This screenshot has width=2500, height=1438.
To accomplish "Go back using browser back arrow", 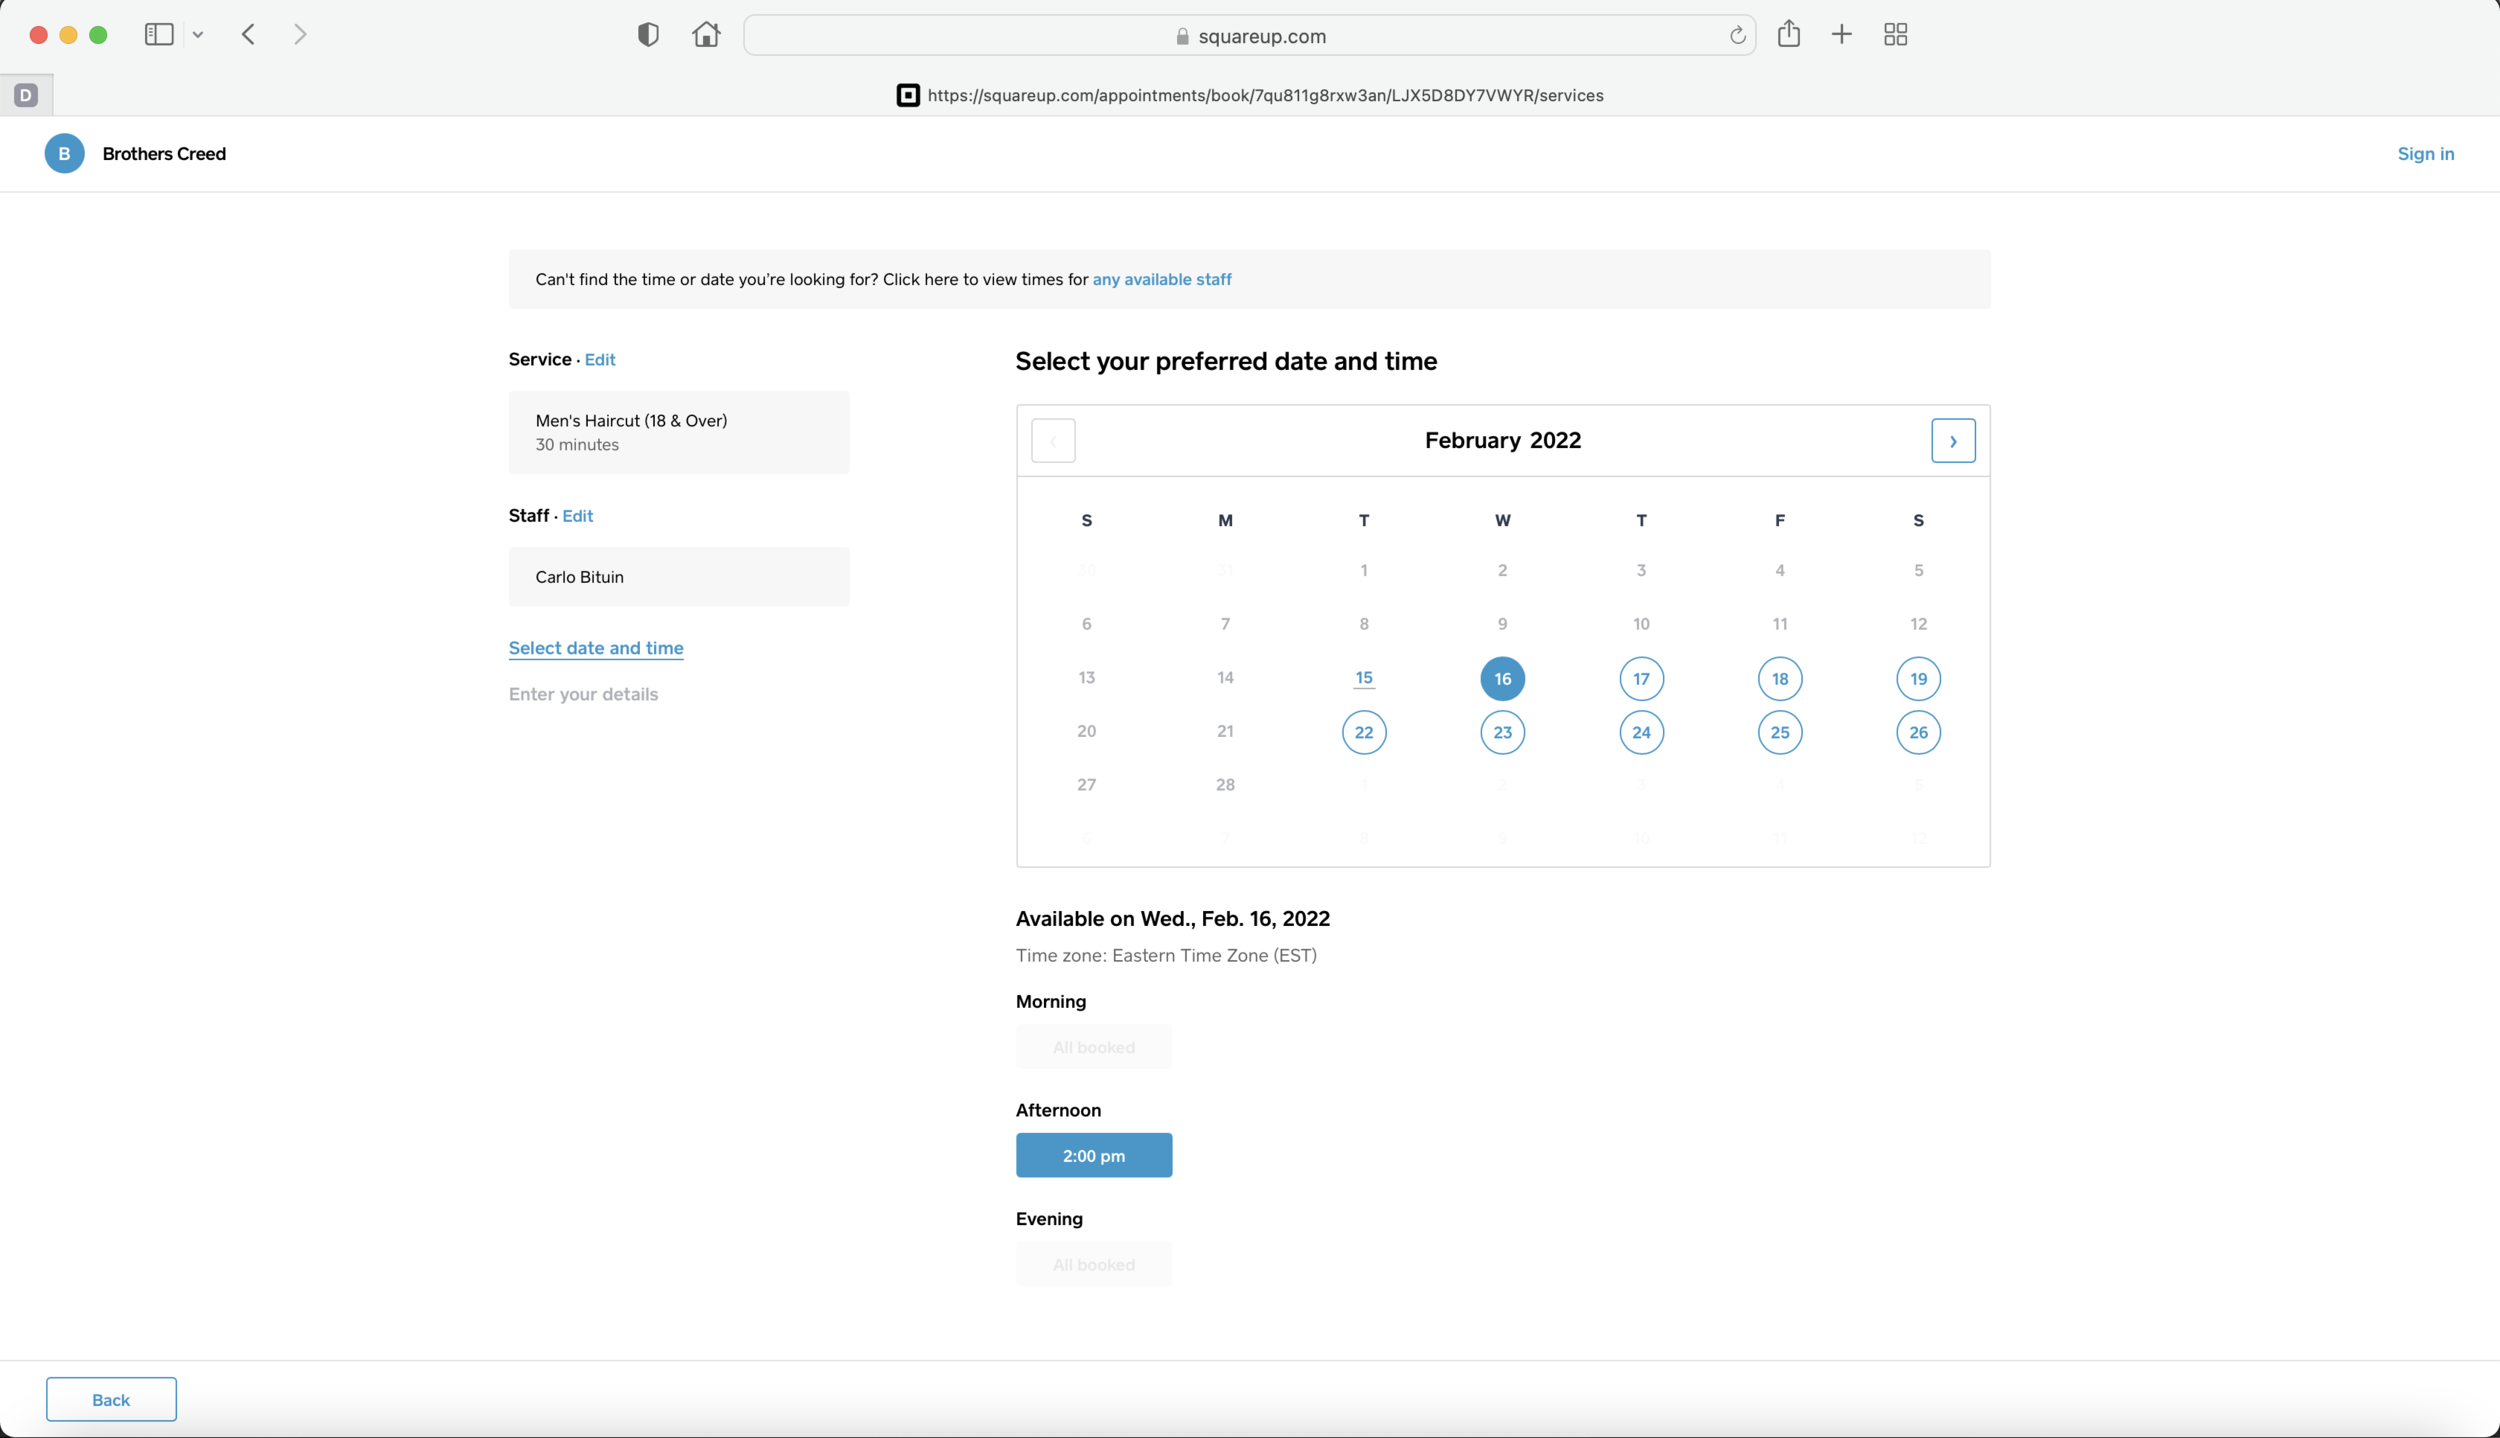I will 249,35.
